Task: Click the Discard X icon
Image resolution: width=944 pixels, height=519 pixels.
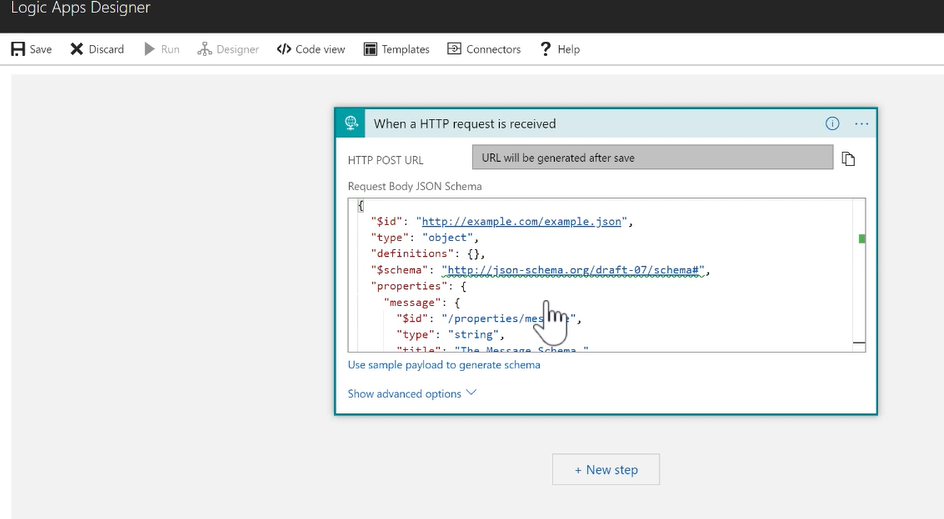Action: (x=77, y=49)
